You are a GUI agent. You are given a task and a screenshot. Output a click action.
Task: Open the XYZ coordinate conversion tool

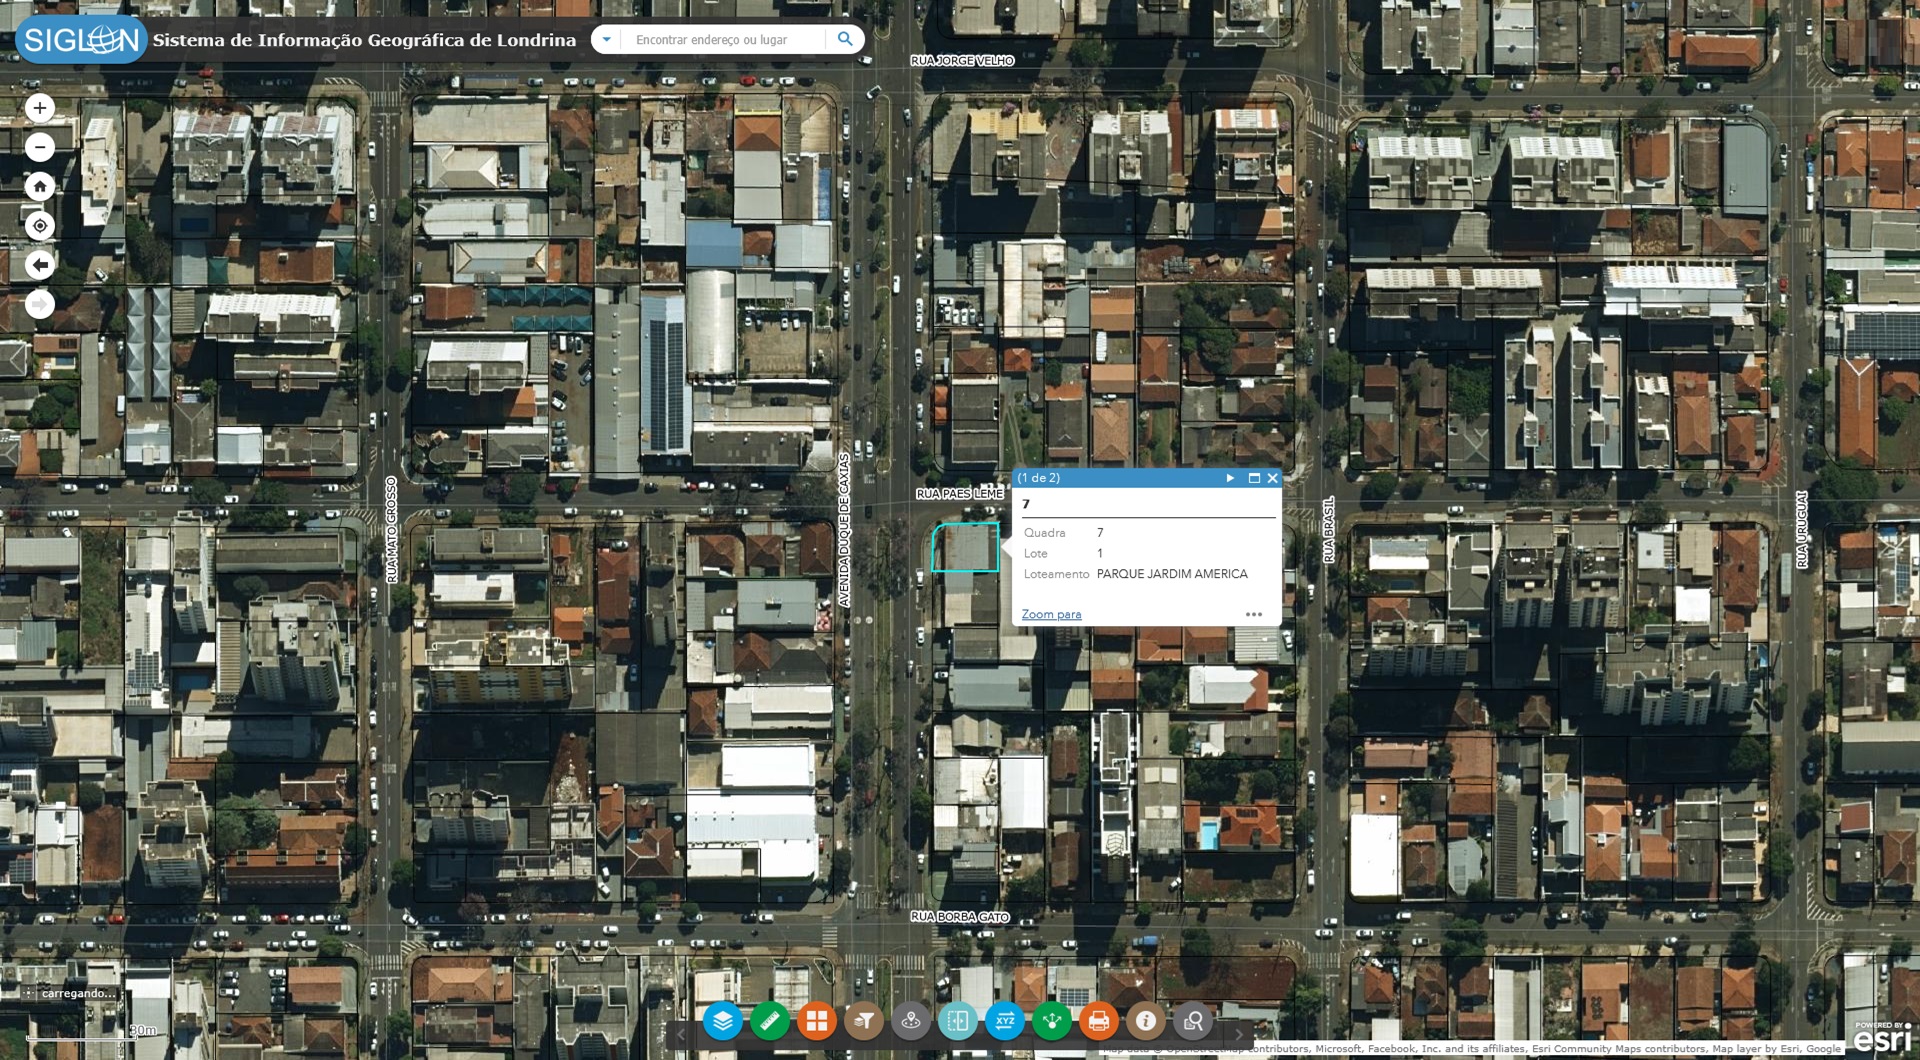[x=1005, y=1021]
